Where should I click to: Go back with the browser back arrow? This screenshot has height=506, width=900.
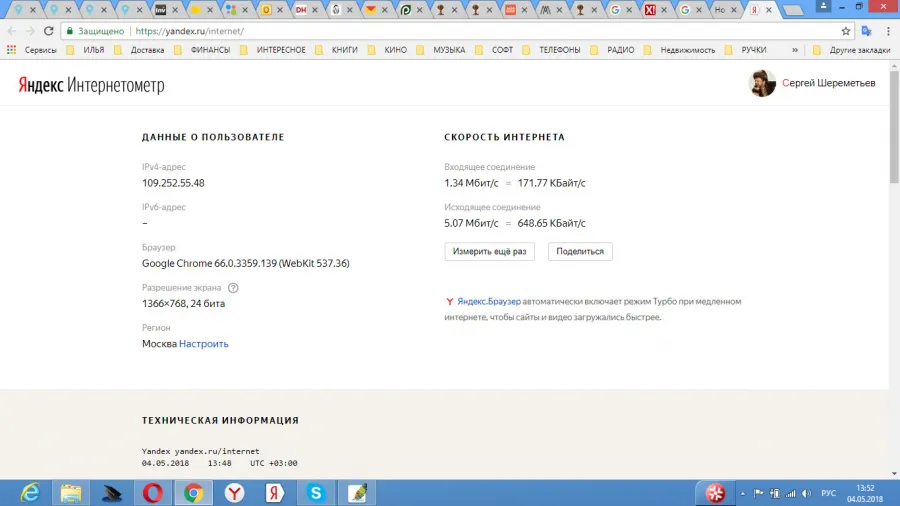pyautogui.click(x=12, y=31)
